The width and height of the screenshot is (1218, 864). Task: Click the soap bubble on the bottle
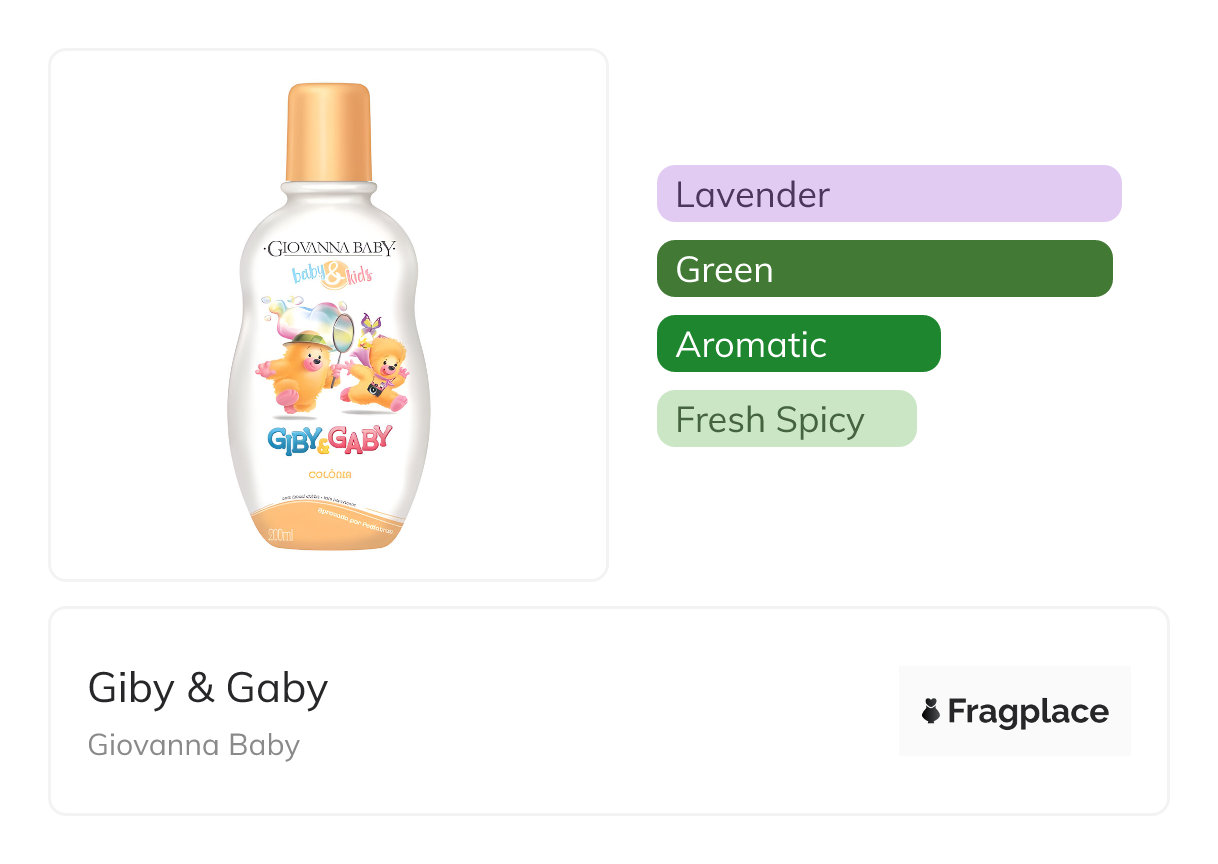pos(296,316)
